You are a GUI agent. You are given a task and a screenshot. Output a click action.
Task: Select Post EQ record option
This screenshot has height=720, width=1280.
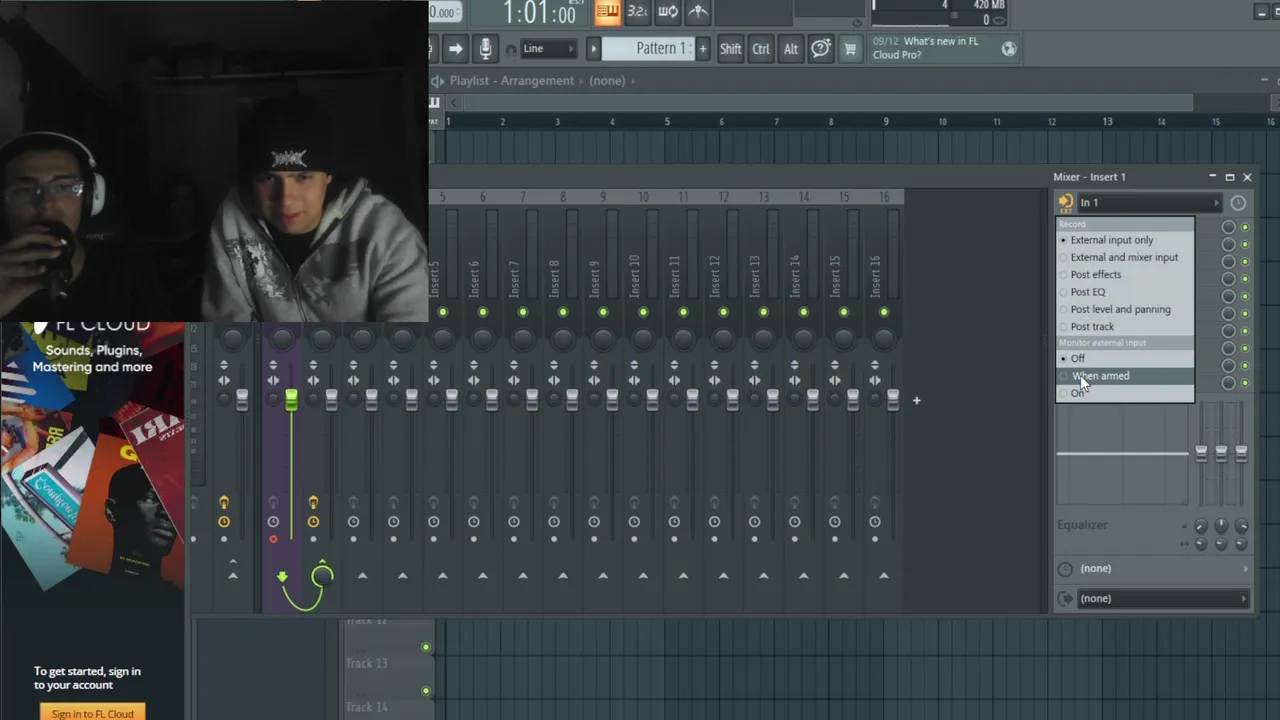pos(1124,292)
